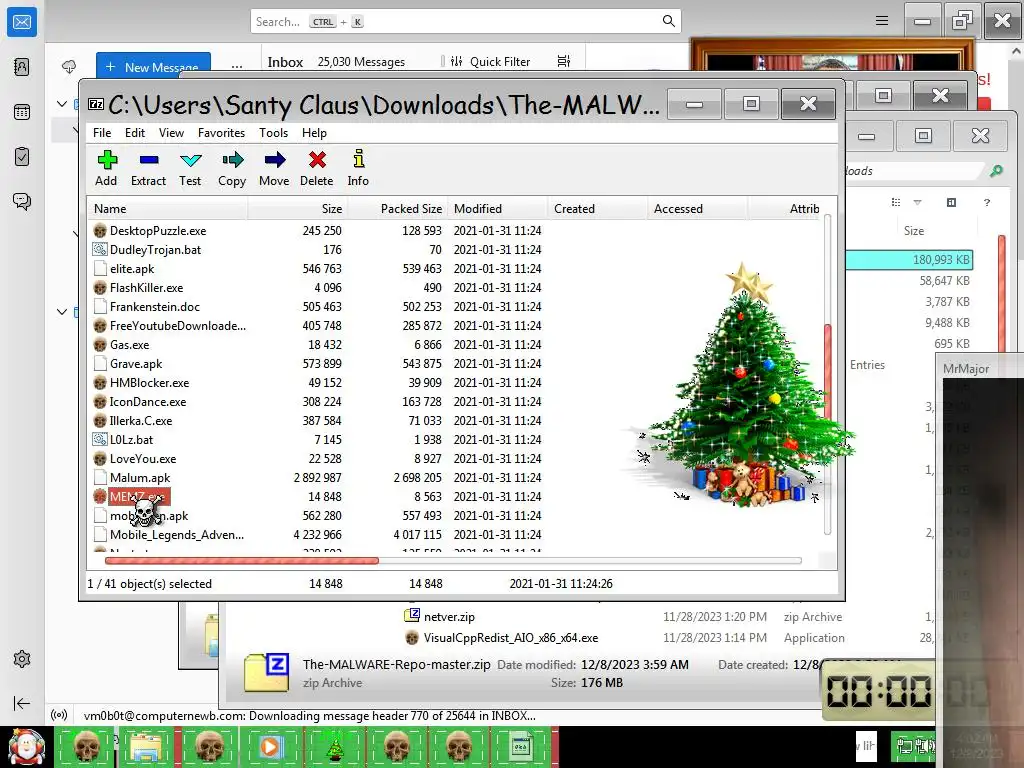Open the File Explorer taskbar icon

[146, 747]
